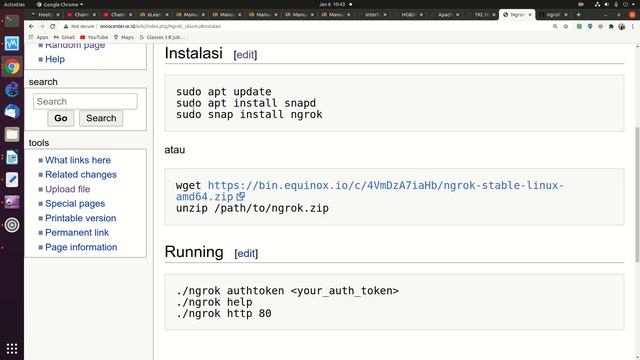Open Special pages link

[x=75, y=204]
